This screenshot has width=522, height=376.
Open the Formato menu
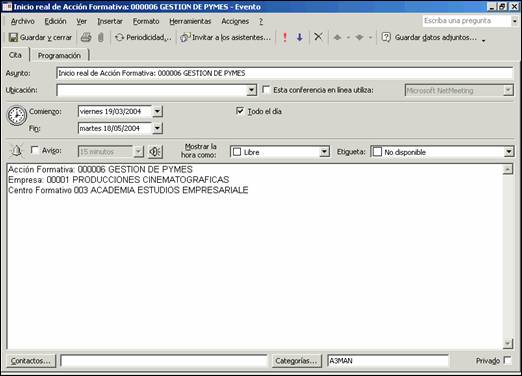[146, 21]
